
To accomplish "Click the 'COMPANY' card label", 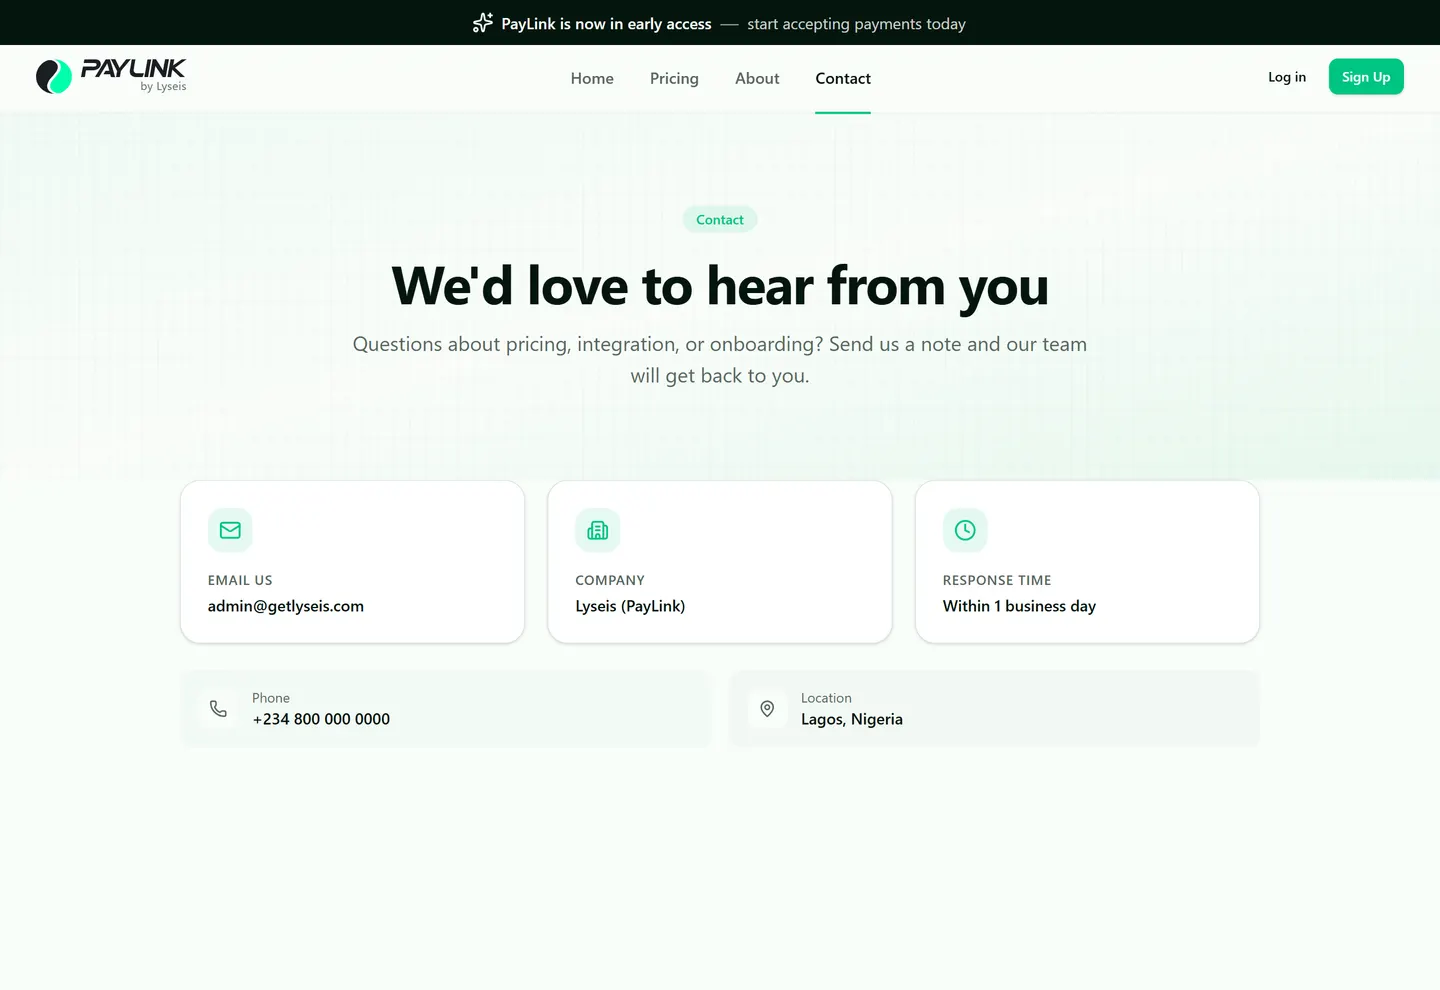I will [x=610, y=580].
